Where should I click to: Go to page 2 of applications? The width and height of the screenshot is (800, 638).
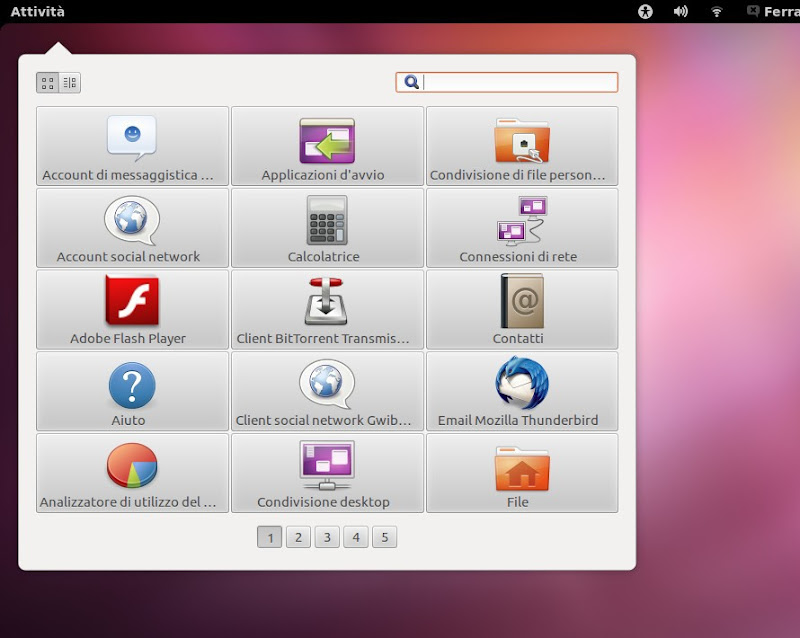tap(298, 537)
